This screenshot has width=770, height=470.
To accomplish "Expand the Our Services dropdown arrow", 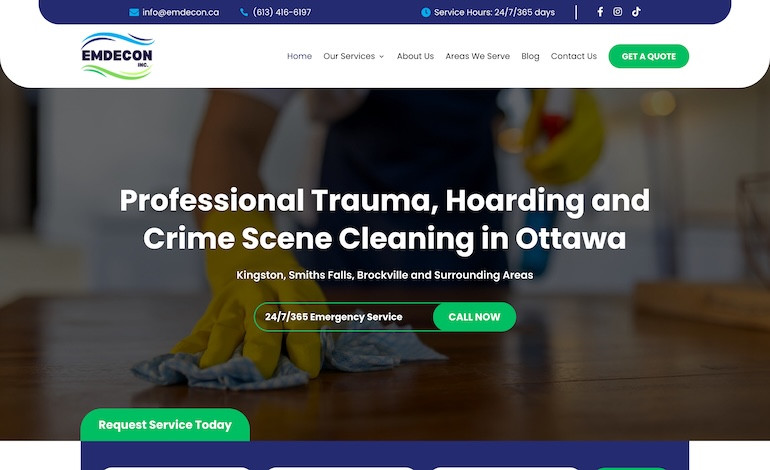I will [382, 57].
